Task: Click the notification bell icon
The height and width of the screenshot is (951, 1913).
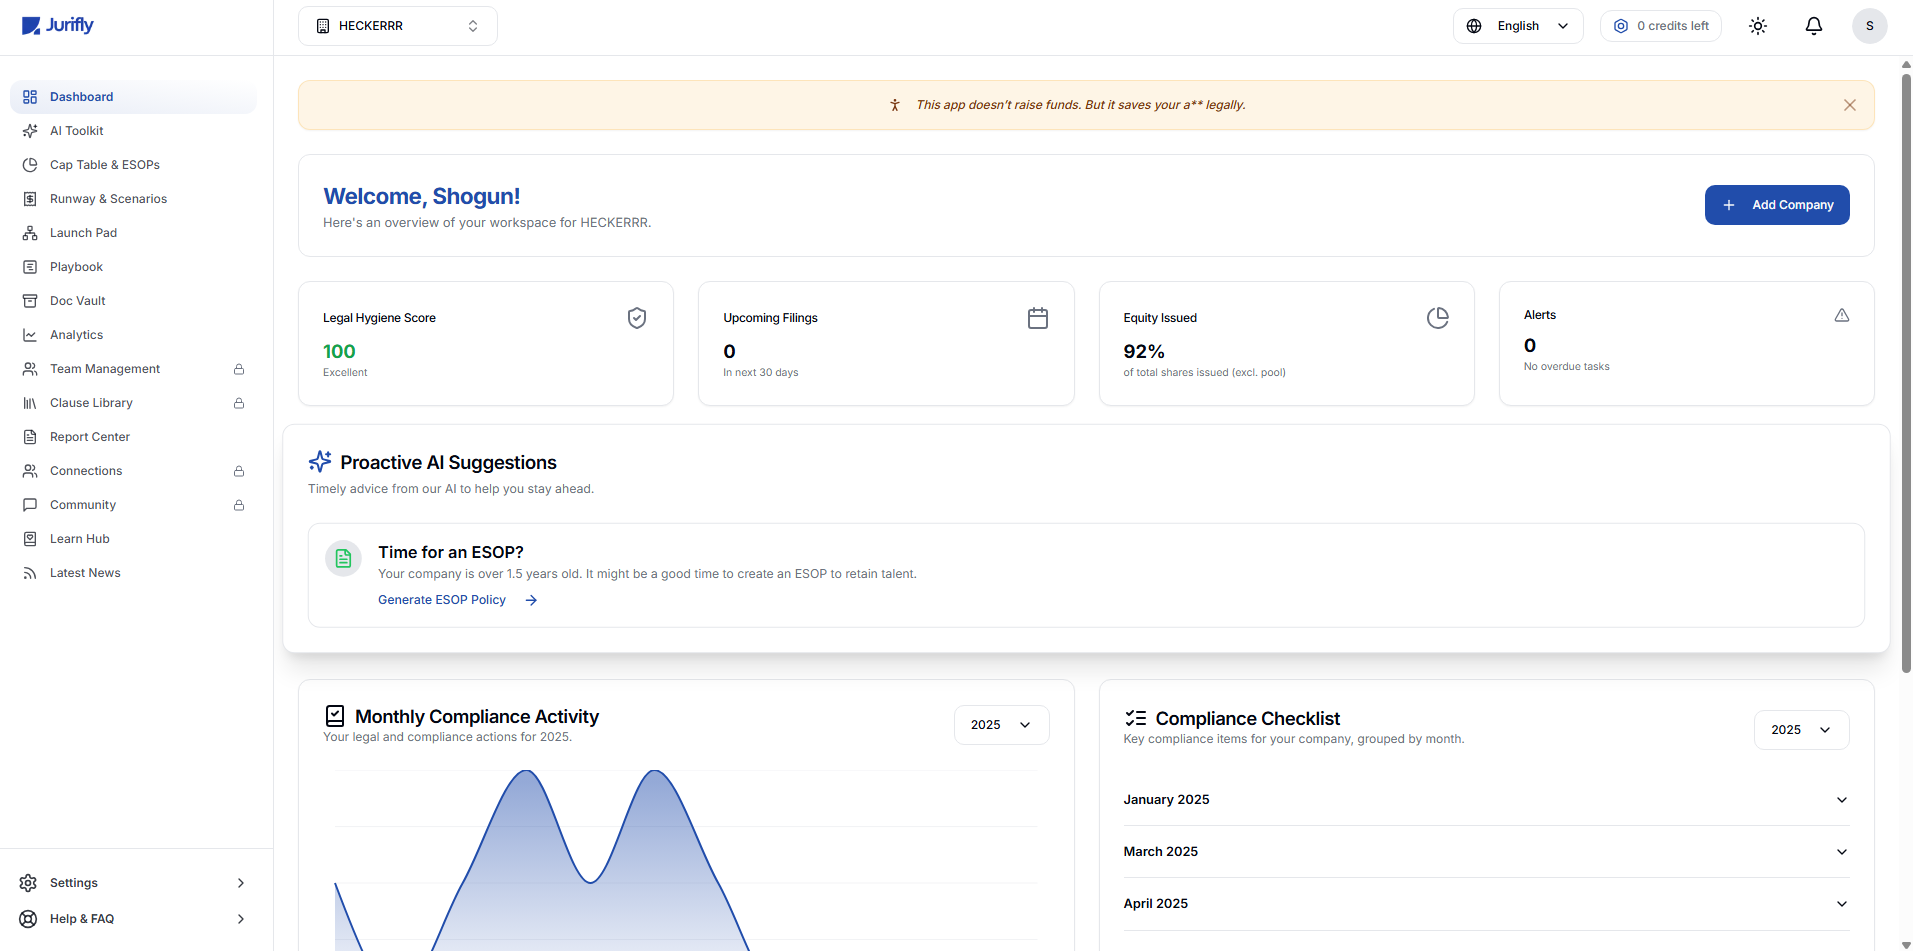Action: point(1813,26)
